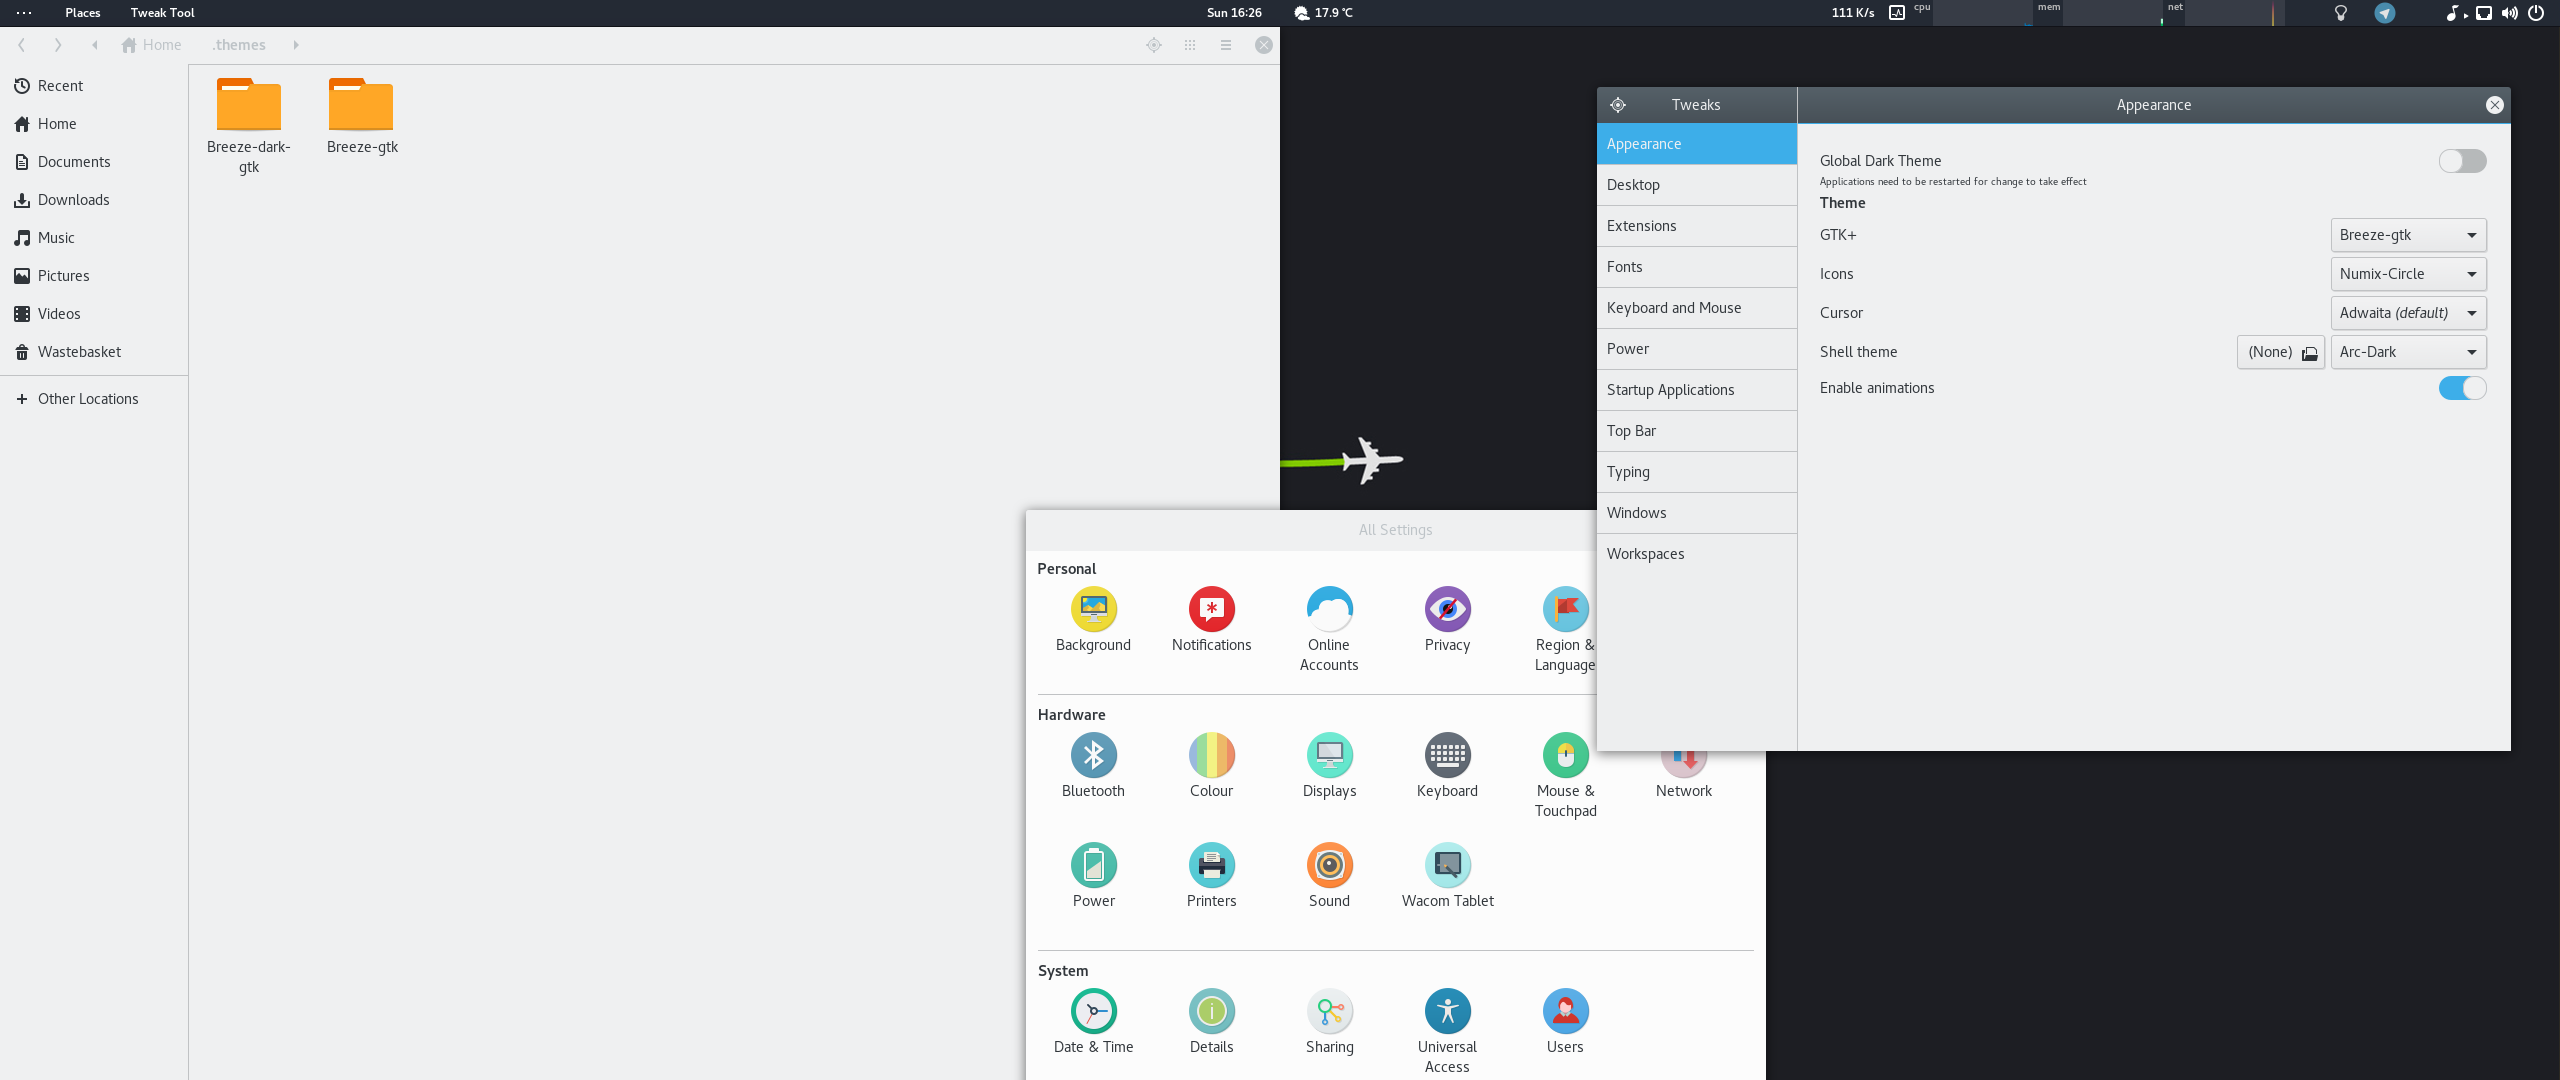
Task: Click the Notifications settings icon
Action: (x=1211, y=610)
